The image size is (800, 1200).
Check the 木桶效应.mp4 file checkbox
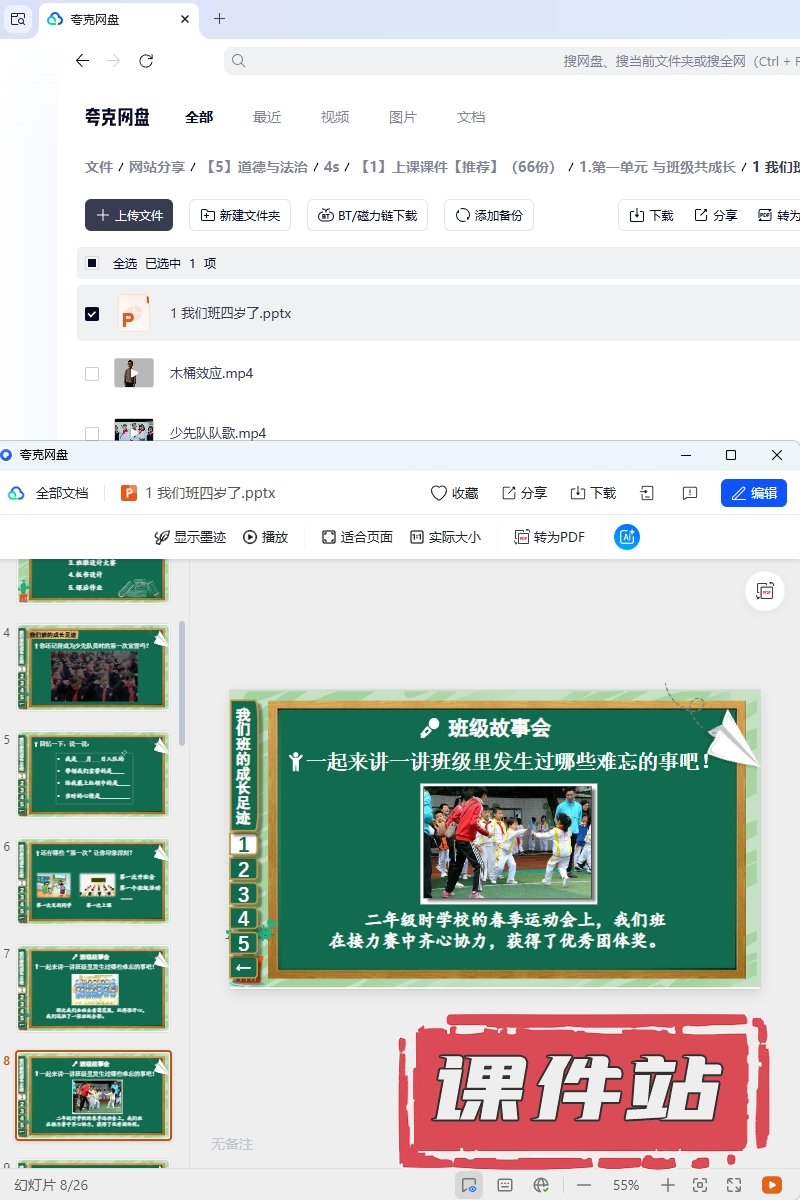tap(92, 374)
